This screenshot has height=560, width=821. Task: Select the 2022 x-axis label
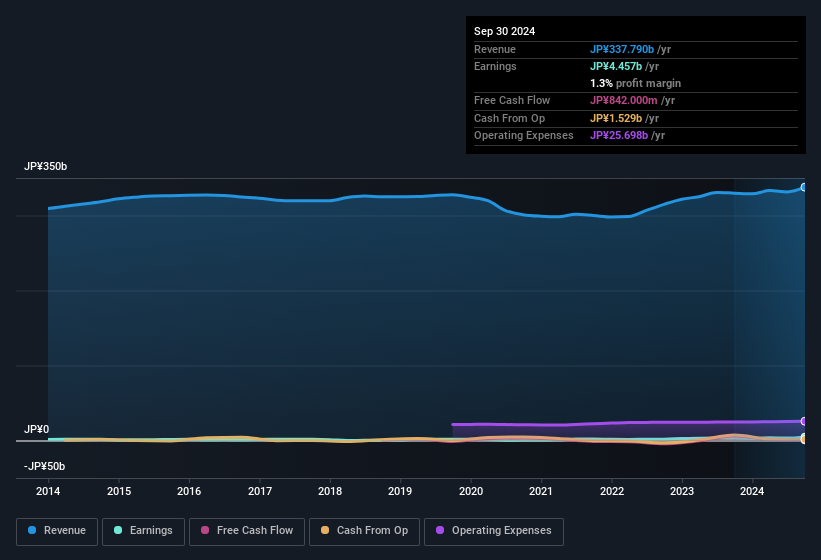(612, 491)
